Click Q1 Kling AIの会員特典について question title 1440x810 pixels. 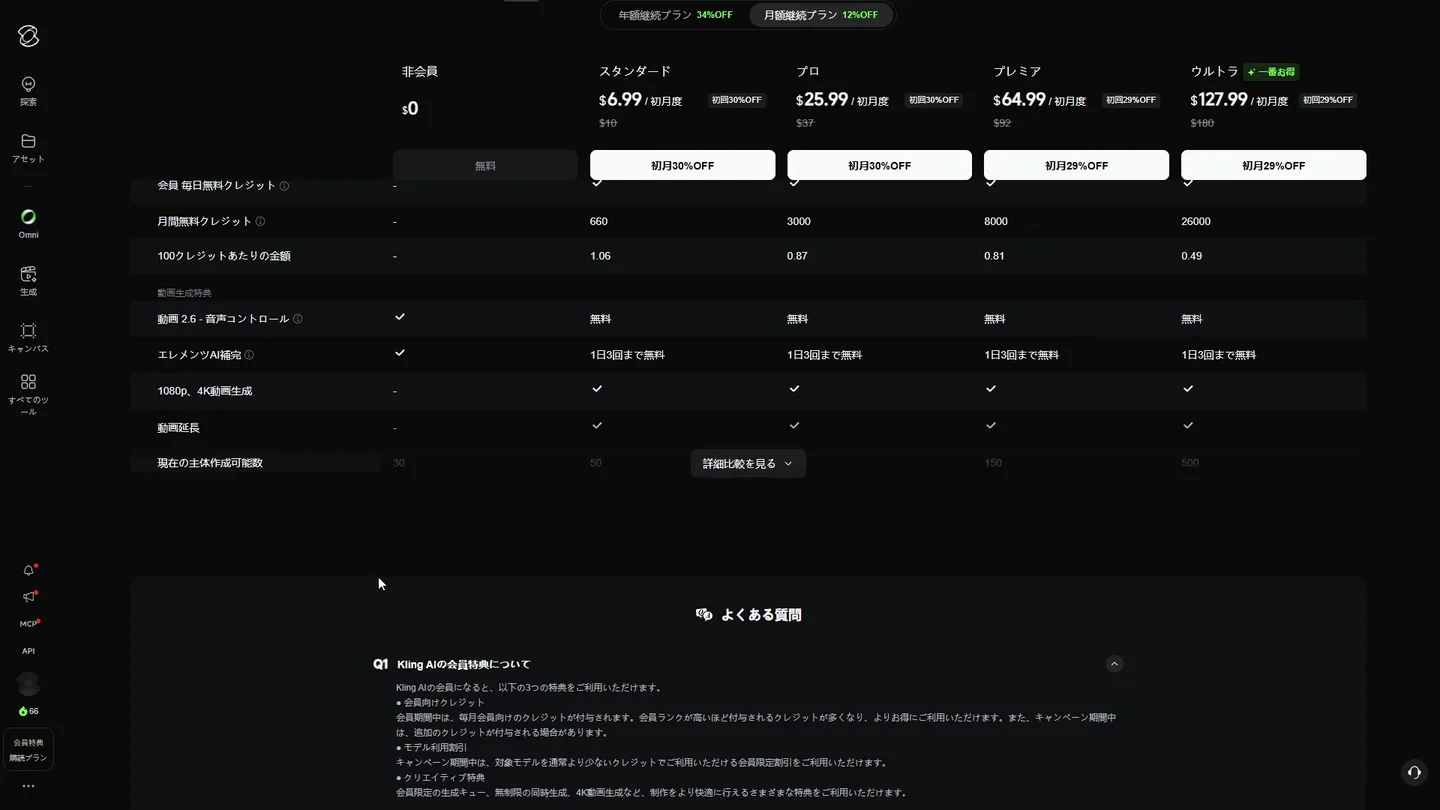(x=463, y=664)
